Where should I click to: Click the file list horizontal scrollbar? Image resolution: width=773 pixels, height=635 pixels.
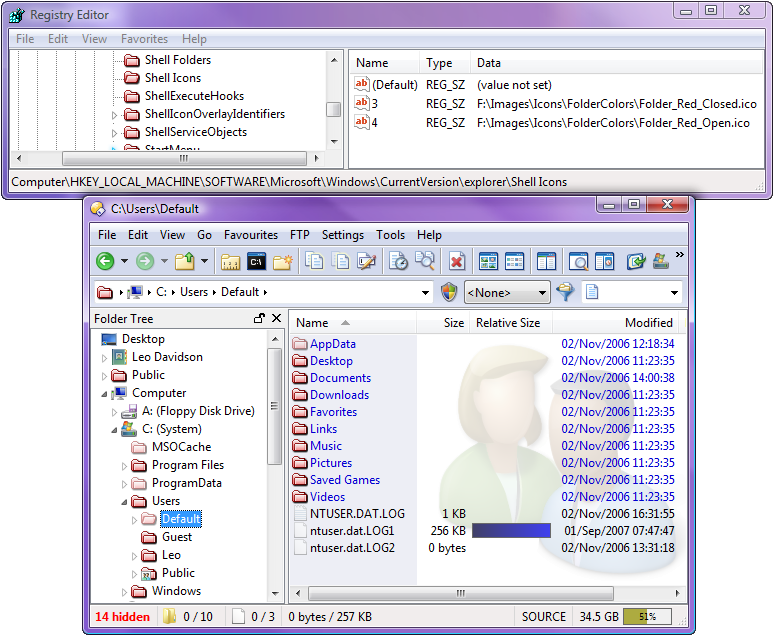pyautogui.click(x=460, y=593)
